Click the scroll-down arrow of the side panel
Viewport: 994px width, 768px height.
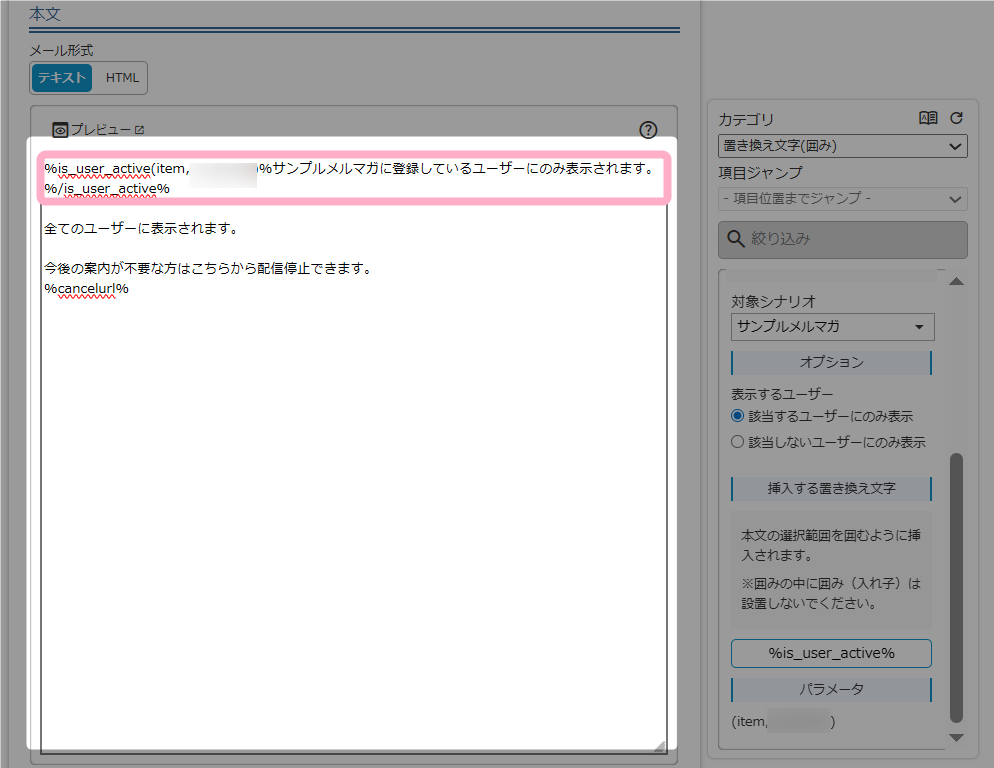click(956, 737)
